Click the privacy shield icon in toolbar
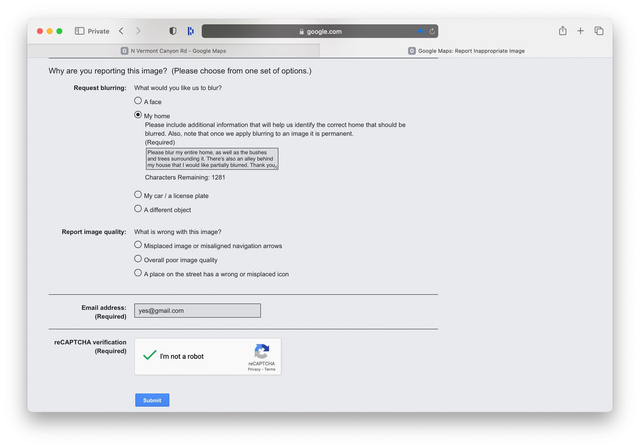The height and width of the screenshot is (448, 640). [173, 31]
